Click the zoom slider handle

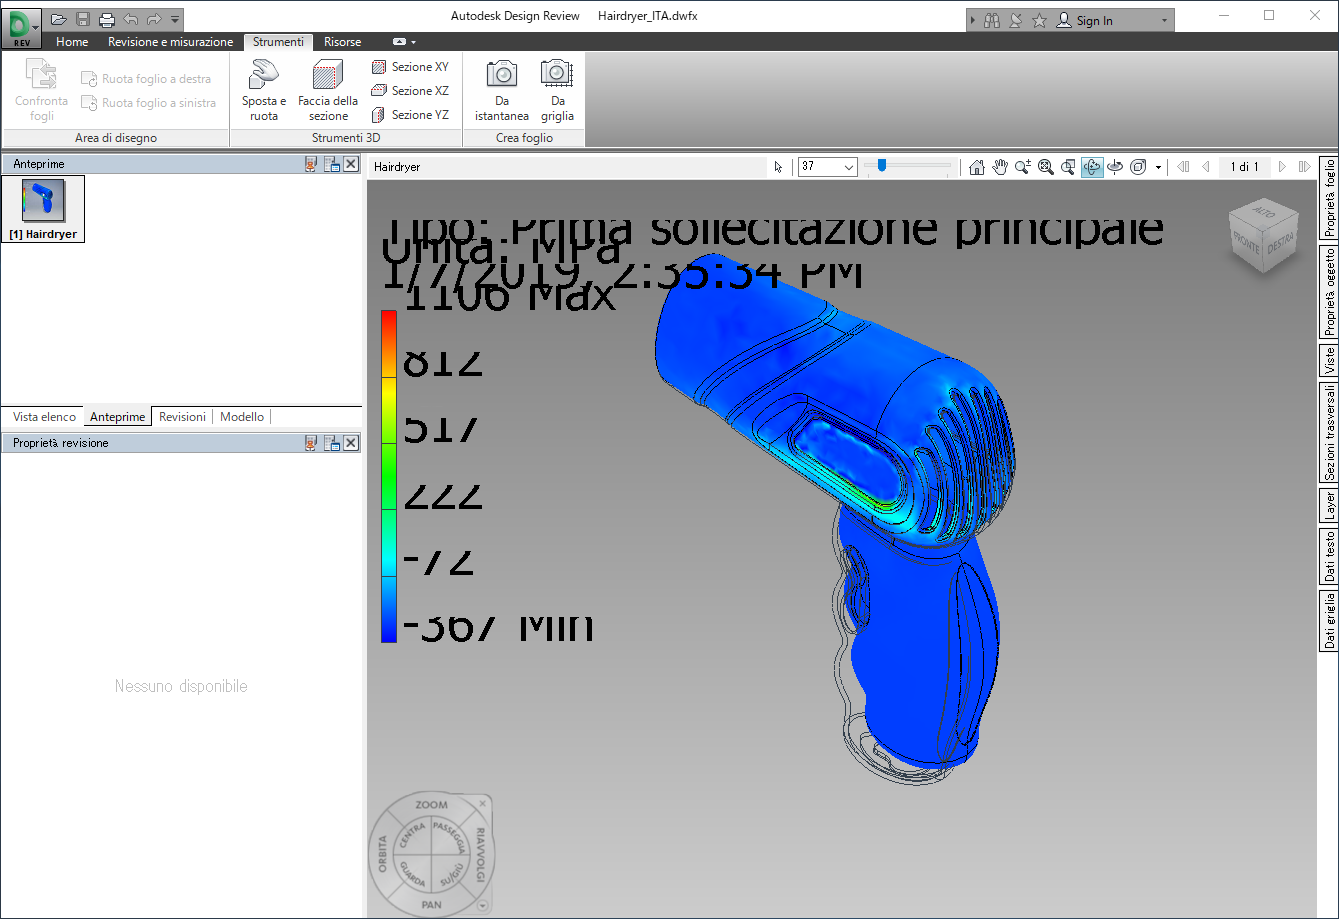882,166
